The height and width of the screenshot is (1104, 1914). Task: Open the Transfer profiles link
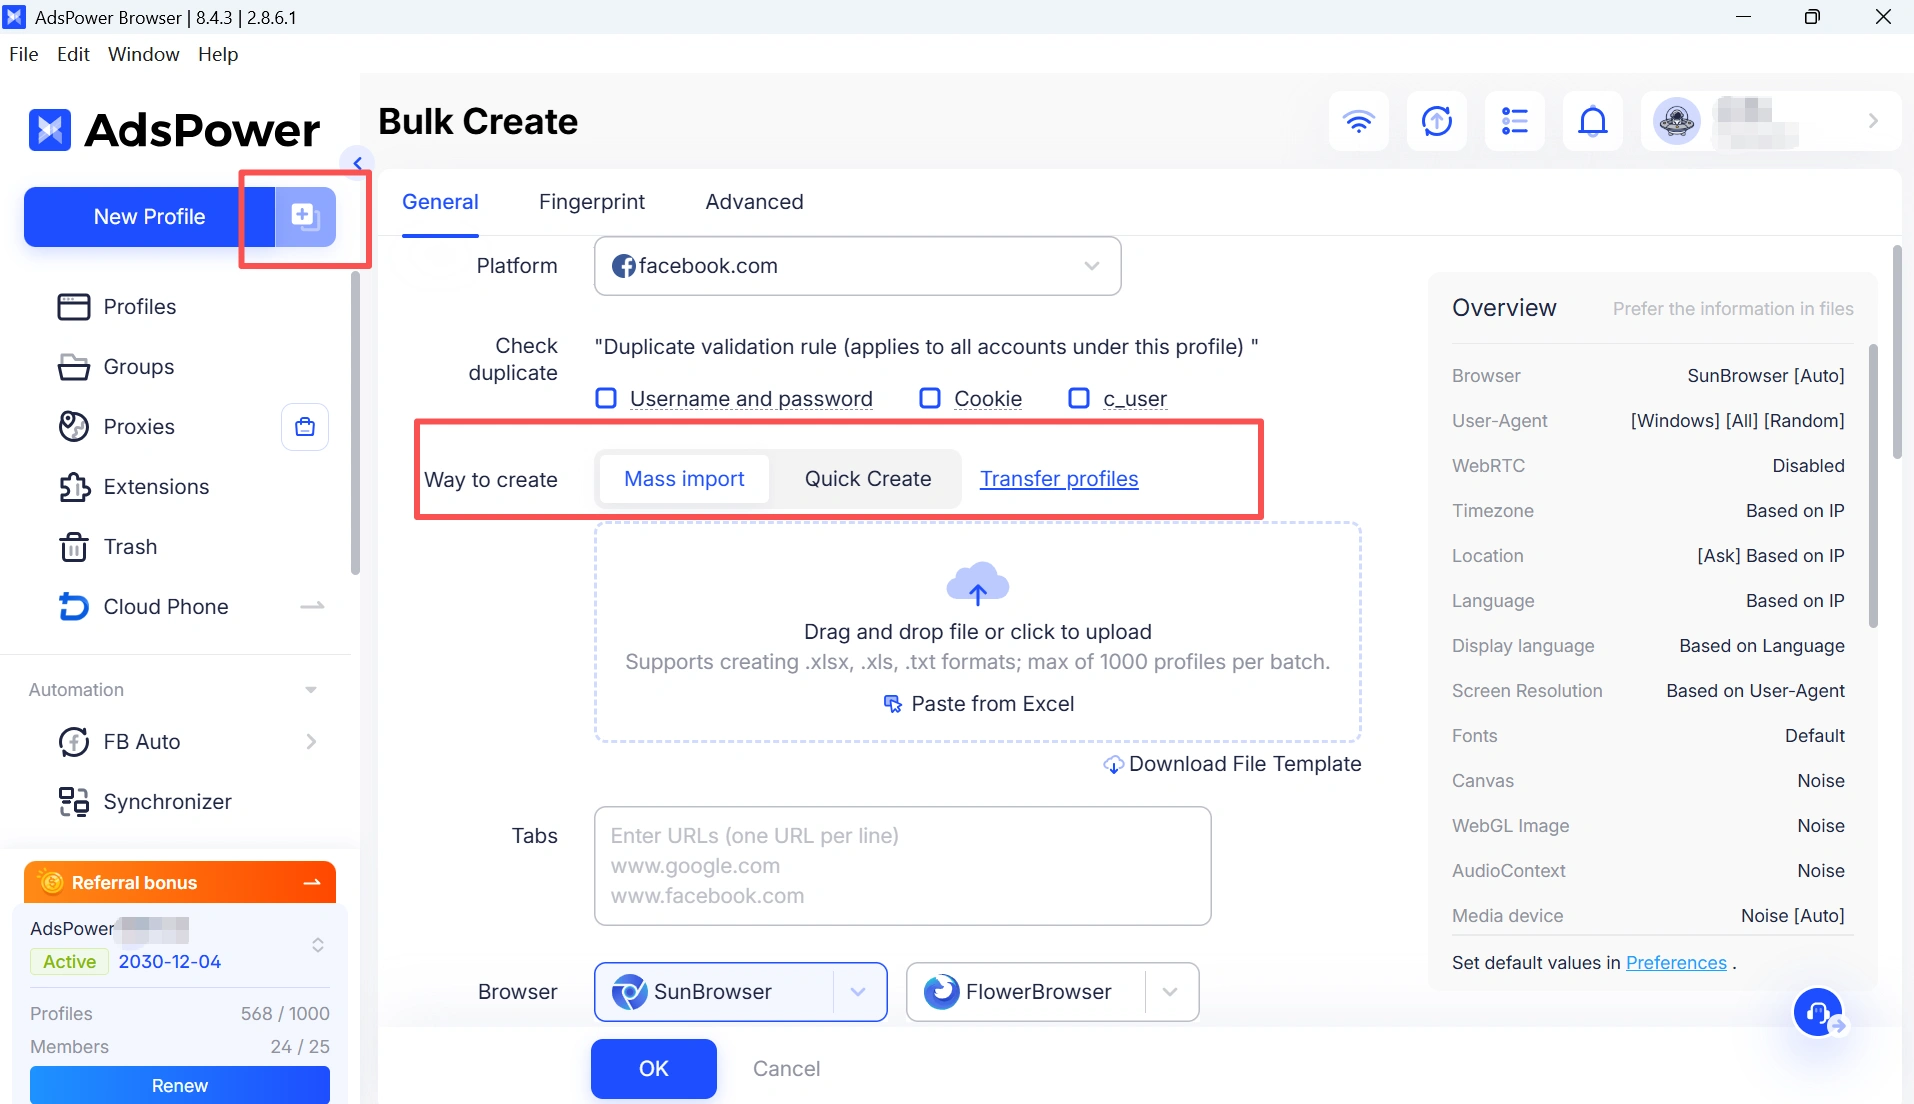click(x=1059, y=479)
